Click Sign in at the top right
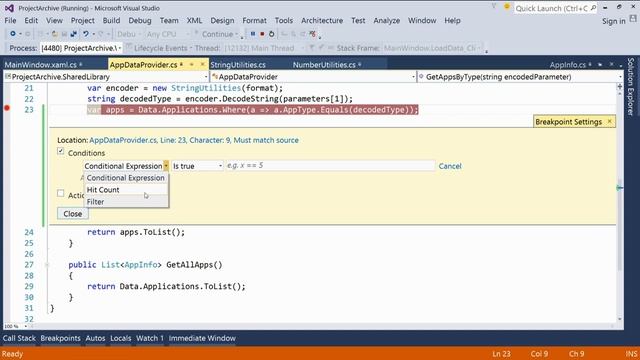The height and width of the screenshot is (360, 640). [x=613, y=21]
